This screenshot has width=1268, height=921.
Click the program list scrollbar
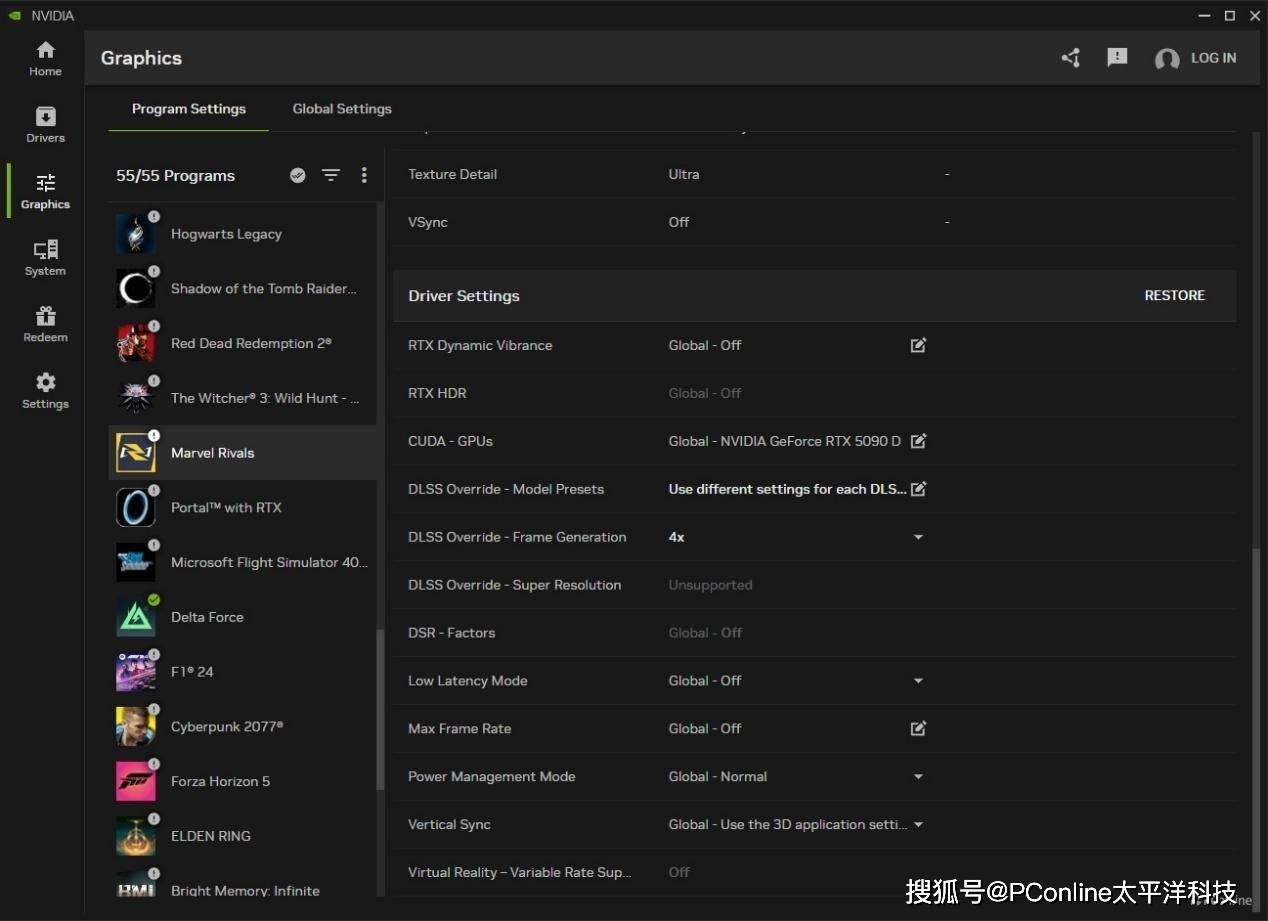[380, 710]
